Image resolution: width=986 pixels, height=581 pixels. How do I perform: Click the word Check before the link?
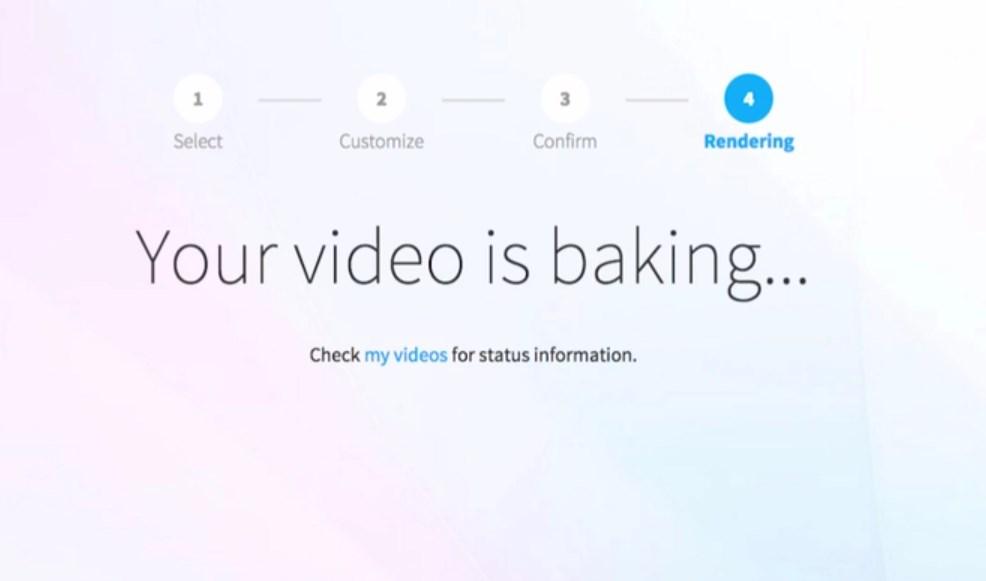point(335,355)
